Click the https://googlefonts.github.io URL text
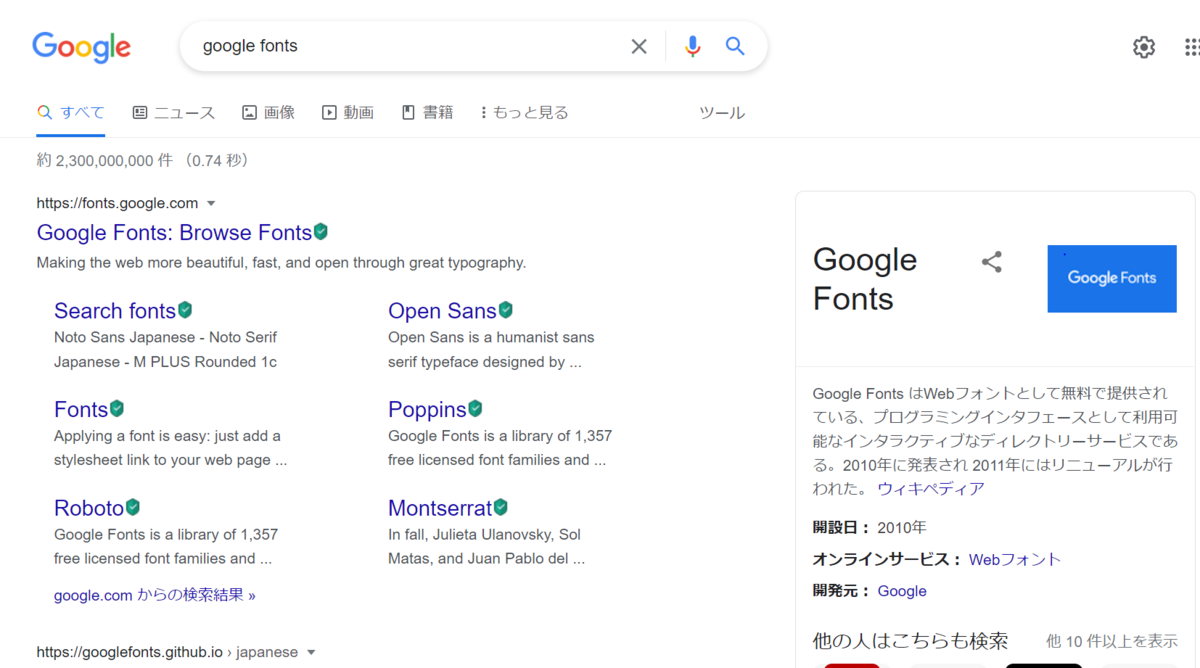Viewport: 1200px width, 668px height. click(130, 652)
